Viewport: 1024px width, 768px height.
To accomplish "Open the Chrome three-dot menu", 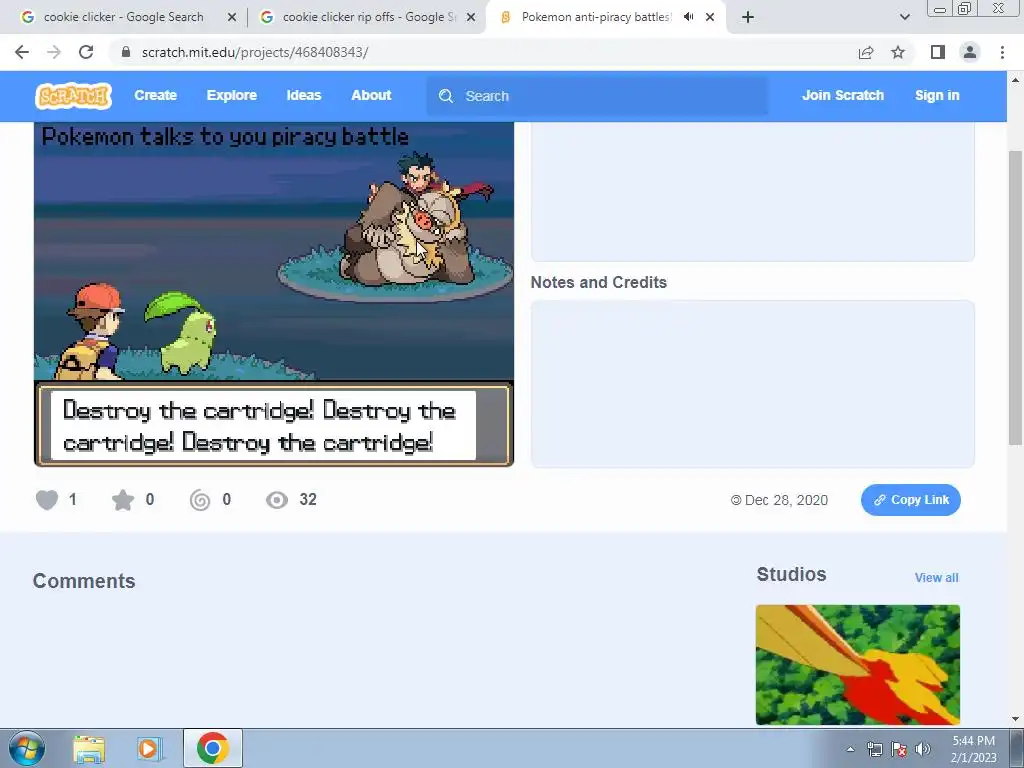I will coord(1002,52).
